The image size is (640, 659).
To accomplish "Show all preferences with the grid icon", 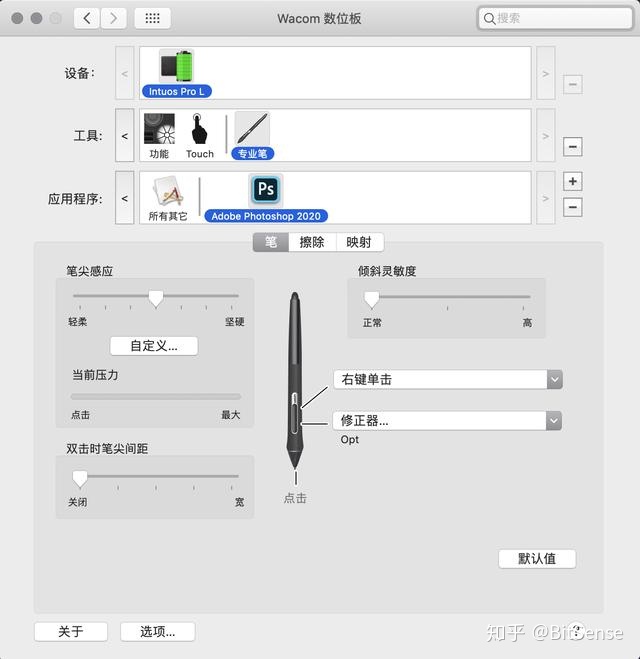I will point(152,18).
